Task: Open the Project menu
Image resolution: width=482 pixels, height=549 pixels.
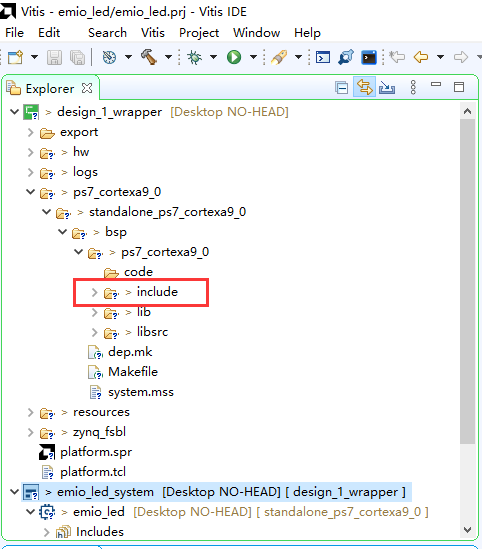Action: 199,33
